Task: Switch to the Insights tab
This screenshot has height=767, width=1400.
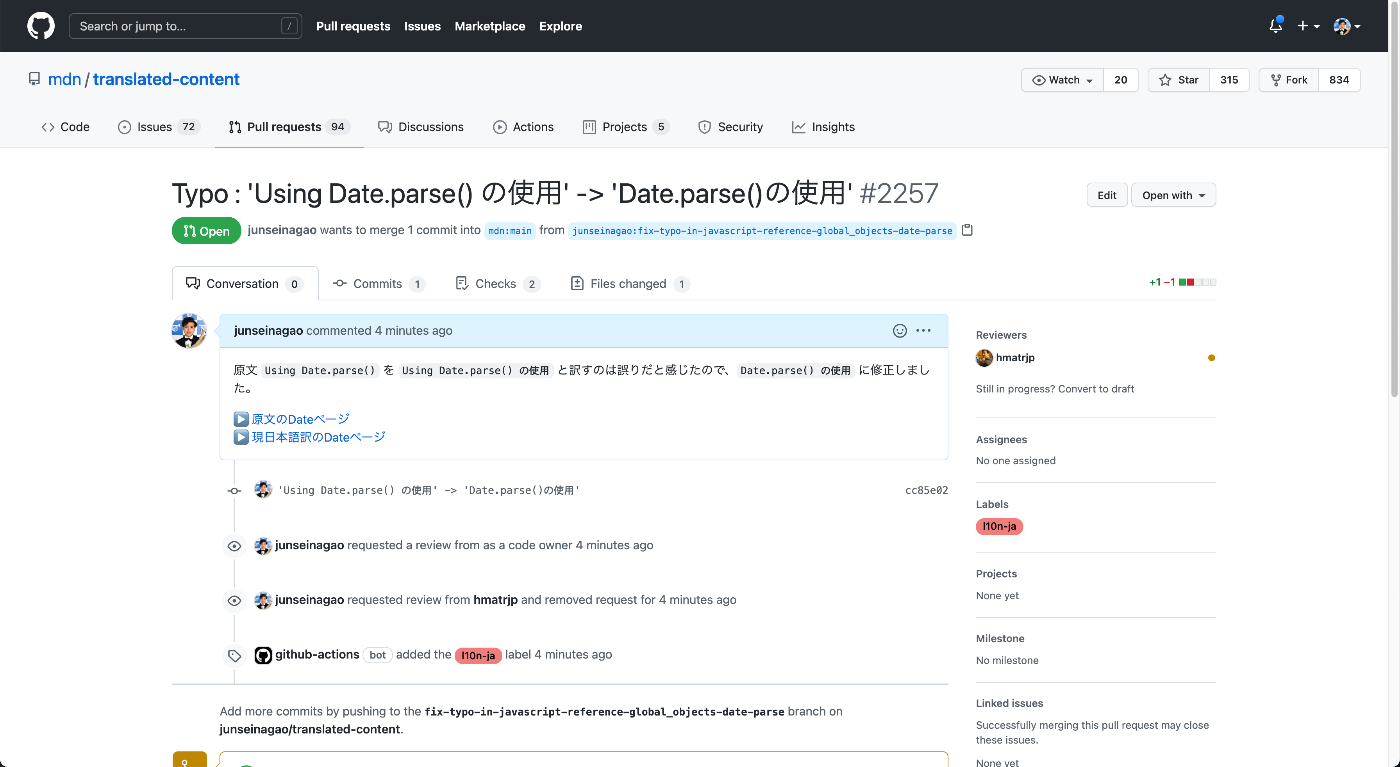Action: (823, 127)
